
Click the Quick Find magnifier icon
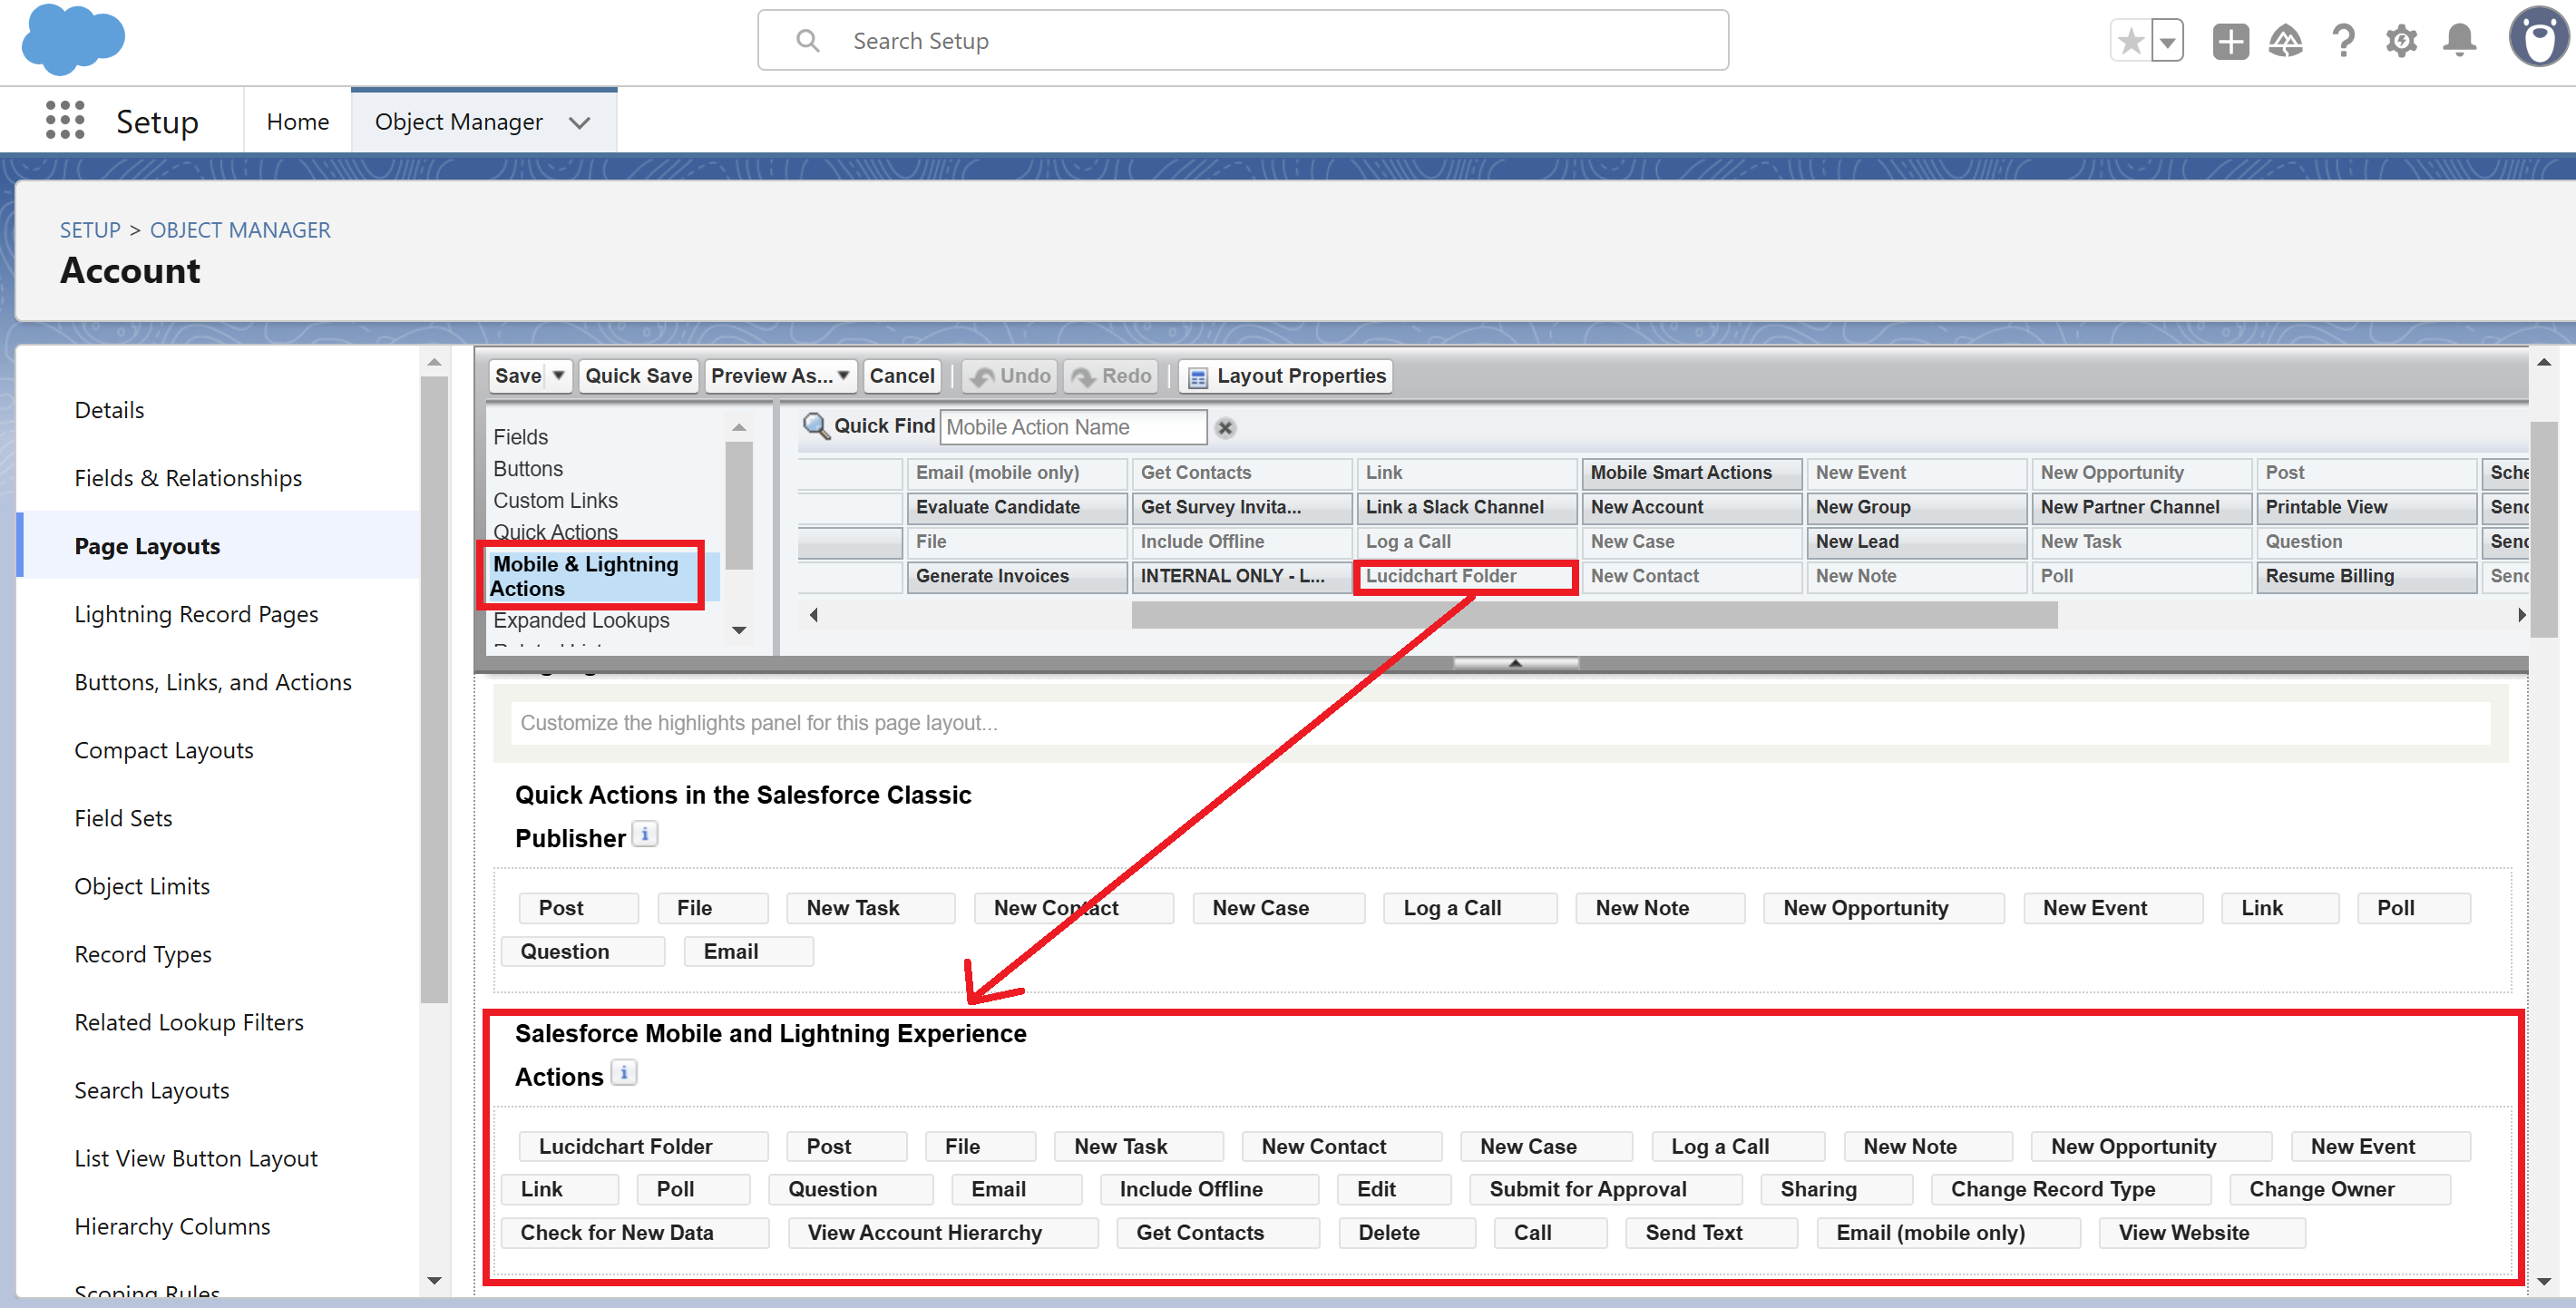pyautogui.click(x=815, y=426)
